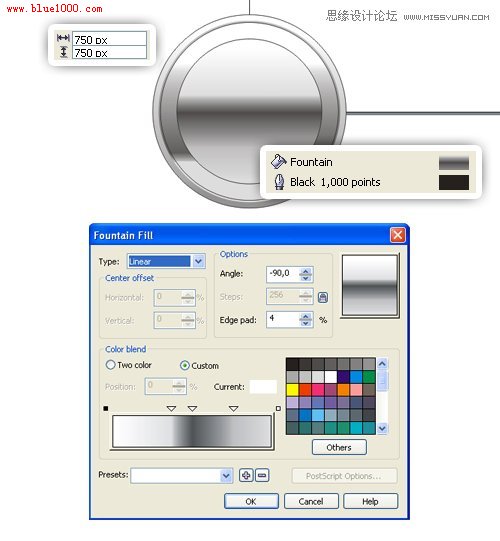Pick the white palette swatch
500x541 pixels.
331,377
